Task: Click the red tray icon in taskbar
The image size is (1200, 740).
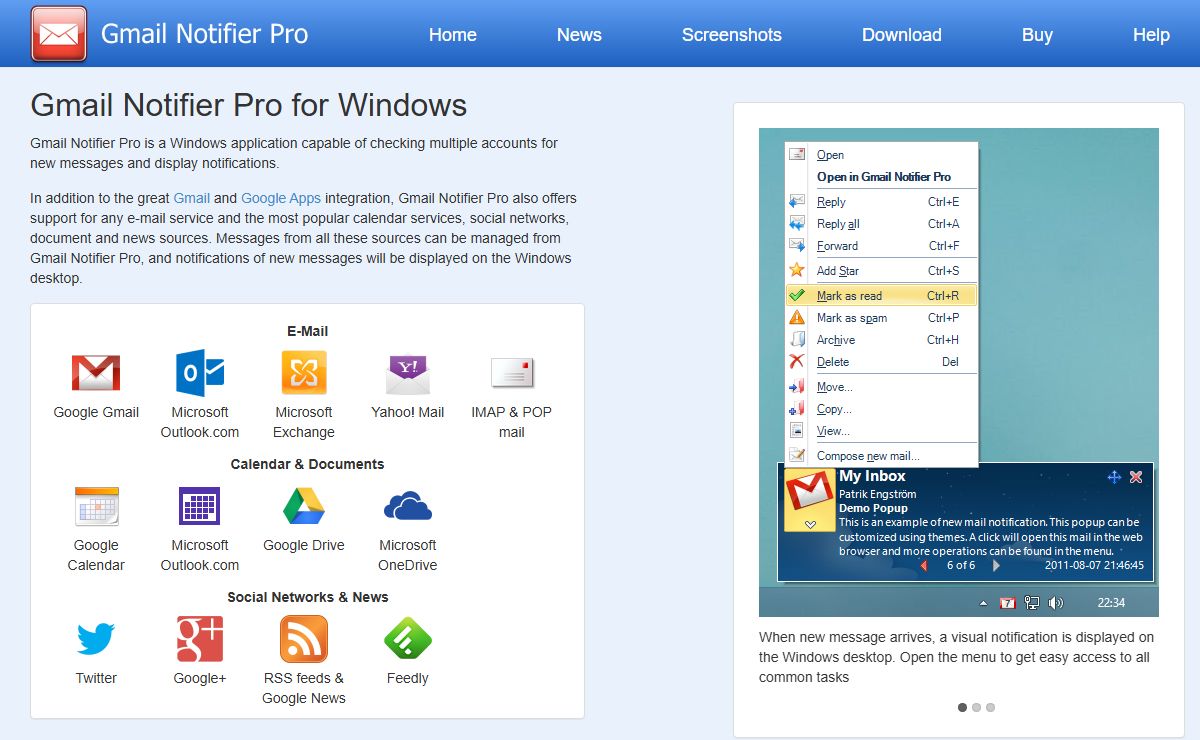Action: (1008, 603)
